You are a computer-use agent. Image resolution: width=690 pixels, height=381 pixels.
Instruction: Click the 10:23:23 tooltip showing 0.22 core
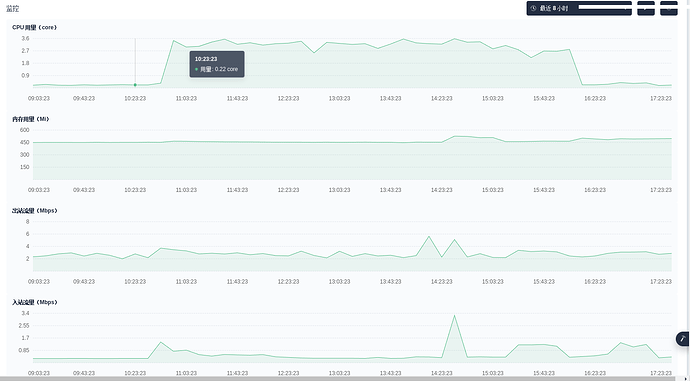coord(217,64)
